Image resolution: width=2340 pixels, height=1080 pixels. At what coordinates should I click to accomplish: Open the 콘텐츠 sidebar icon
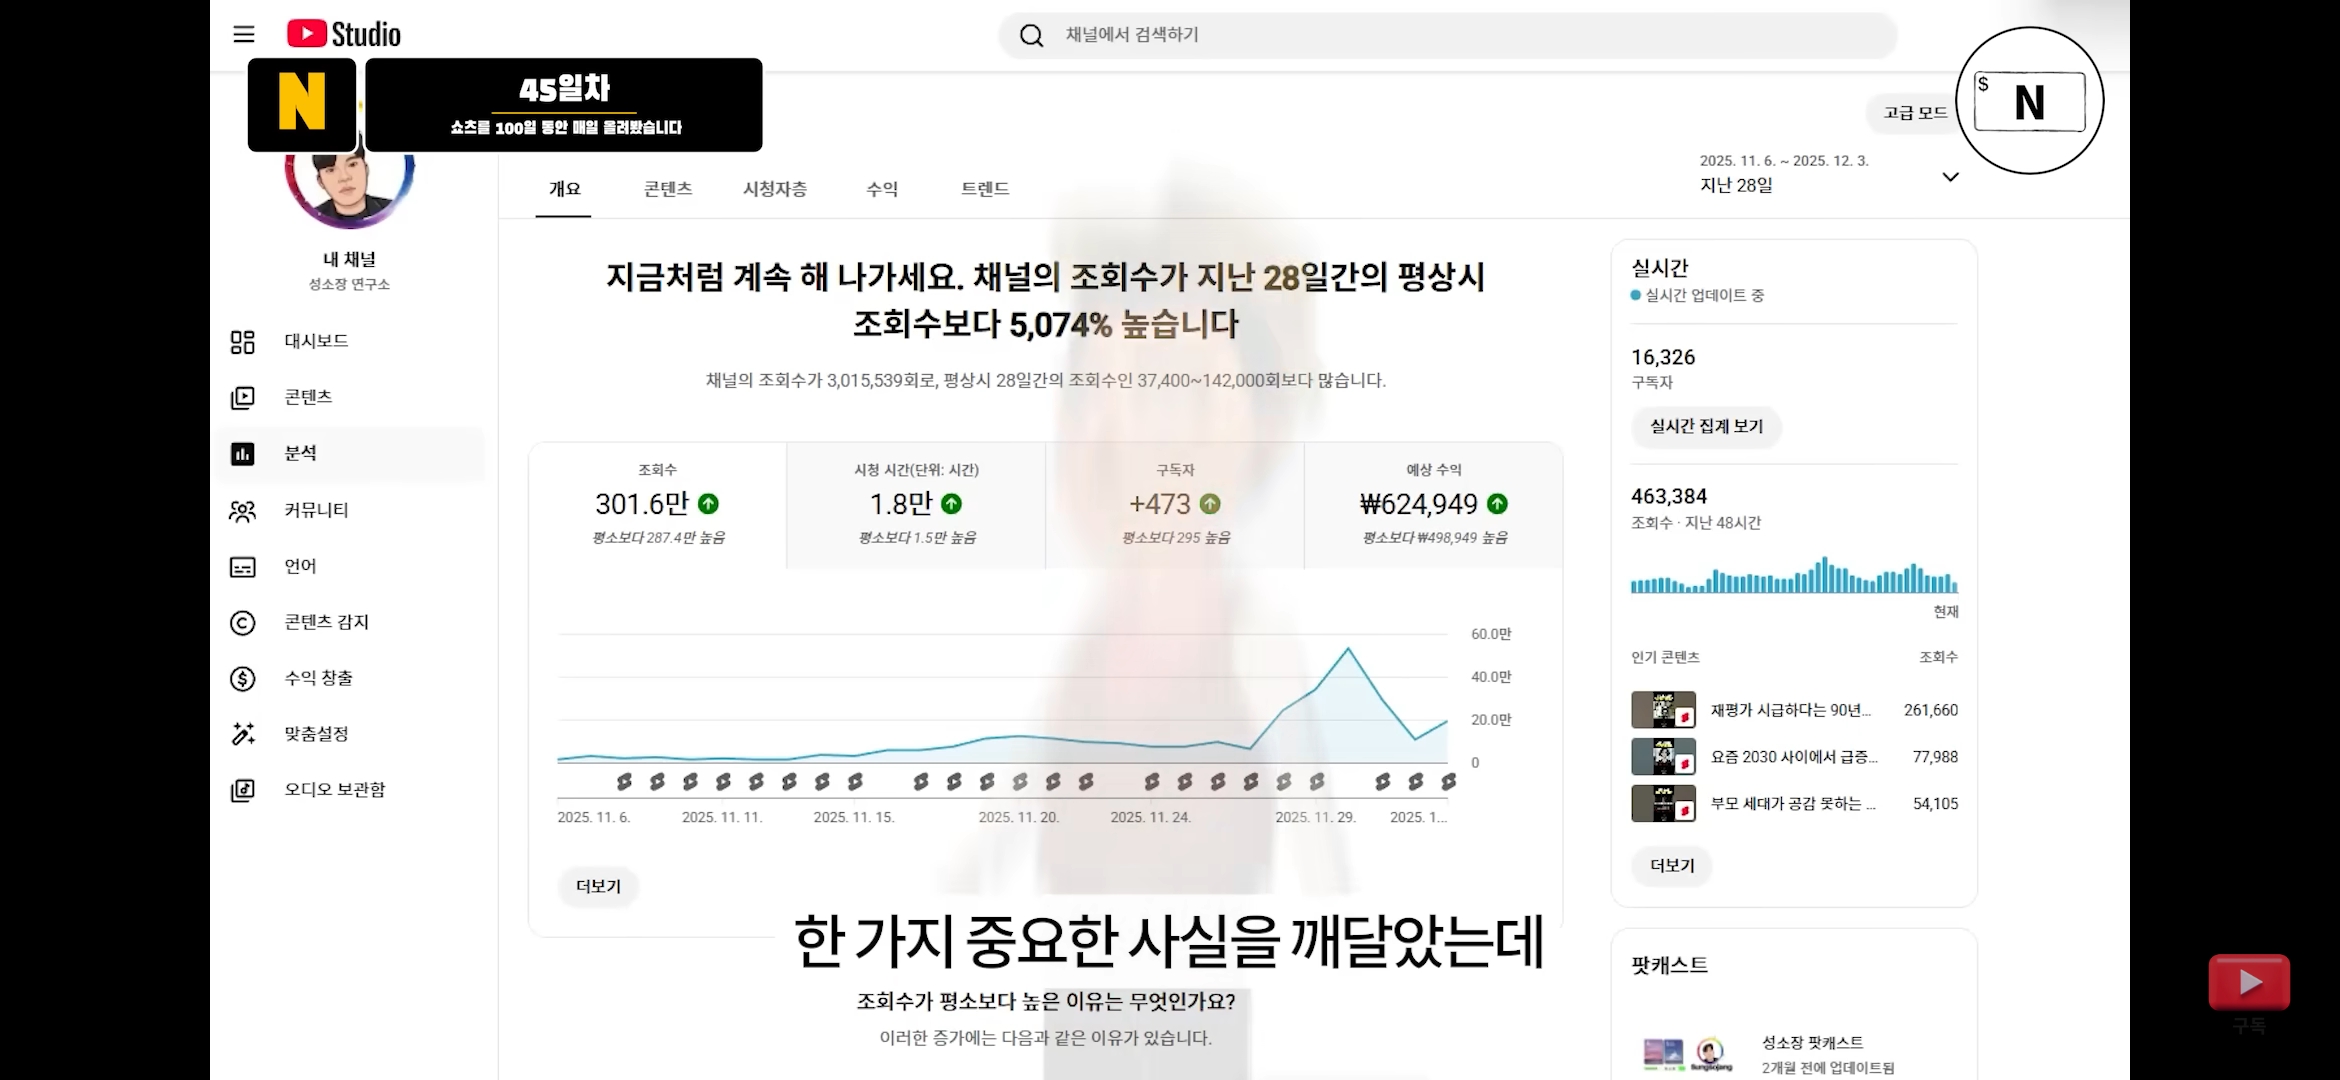click(x=243, y=398)
